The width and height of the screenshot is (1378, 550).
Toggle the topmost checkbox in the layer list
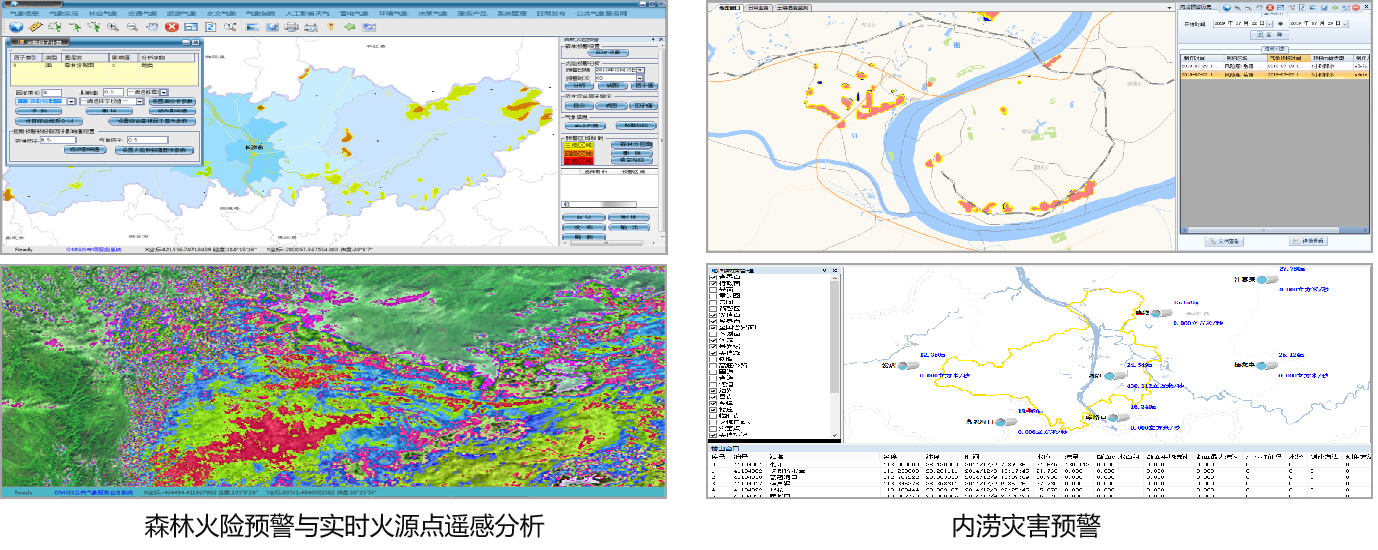coord(713,279)
